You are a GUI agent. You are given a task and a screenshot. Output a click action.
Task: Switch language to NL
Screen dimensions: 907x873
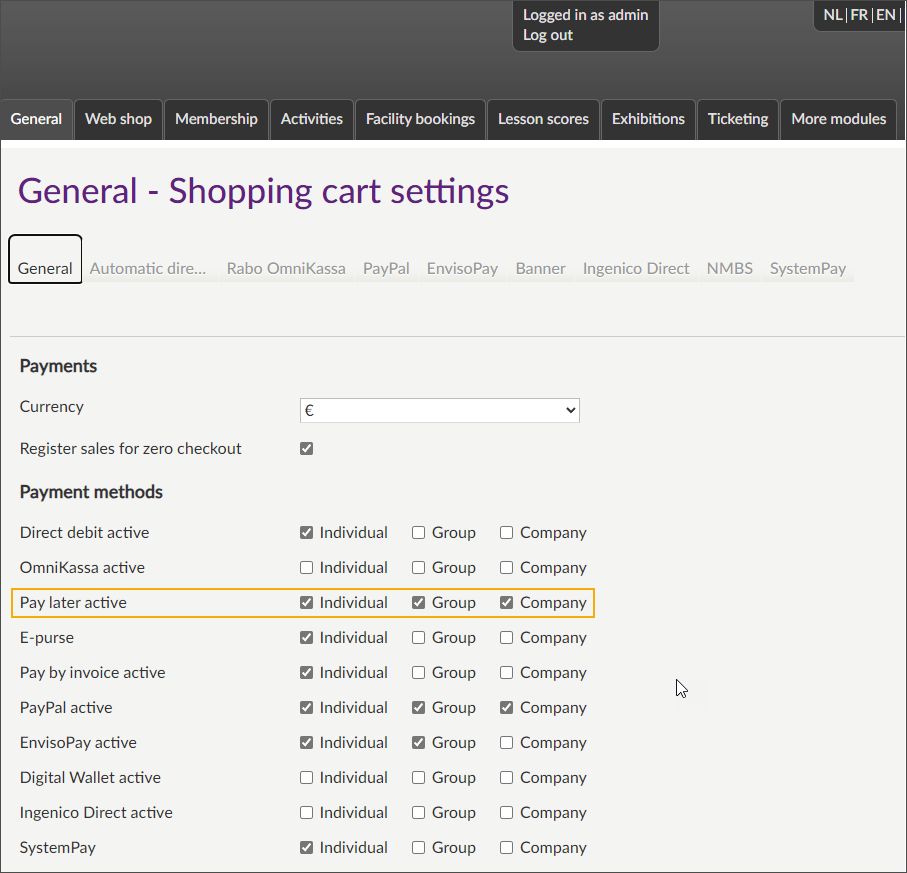pyautogui.click(x=832, y=15)
